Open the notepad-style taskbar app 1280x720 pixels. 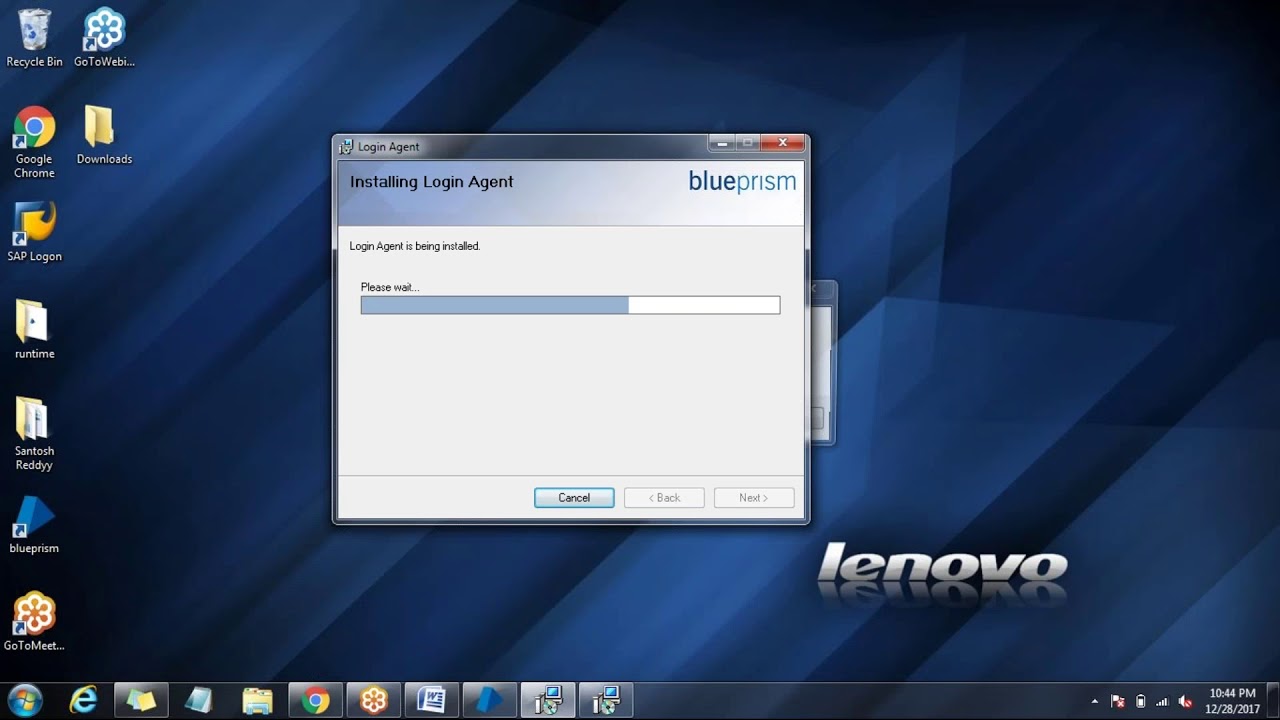pyautogui.click(x=199, y=700)
